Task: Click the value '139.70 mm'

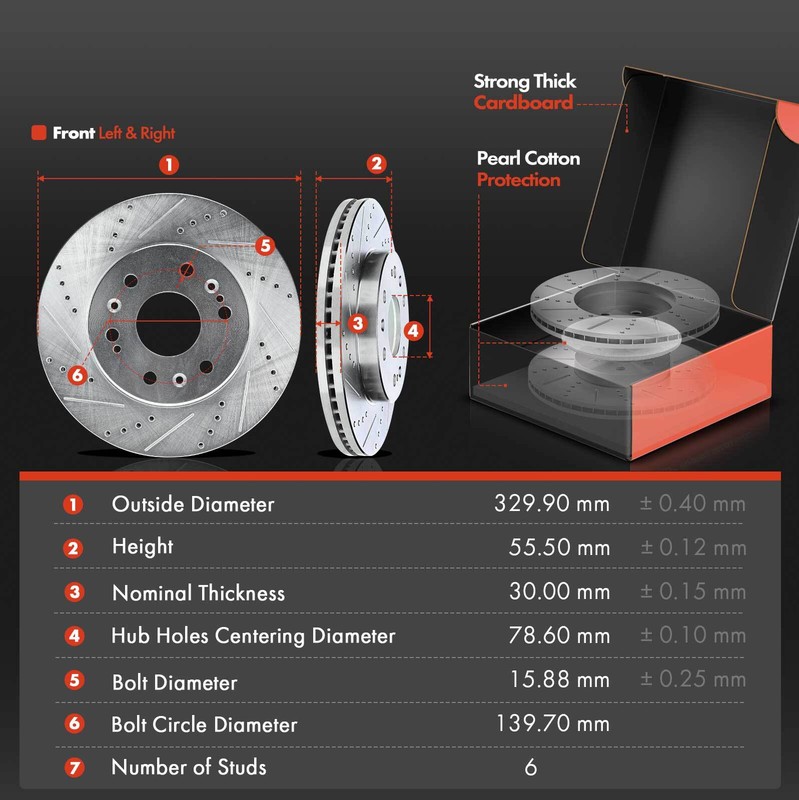Action: coord(553,723)
